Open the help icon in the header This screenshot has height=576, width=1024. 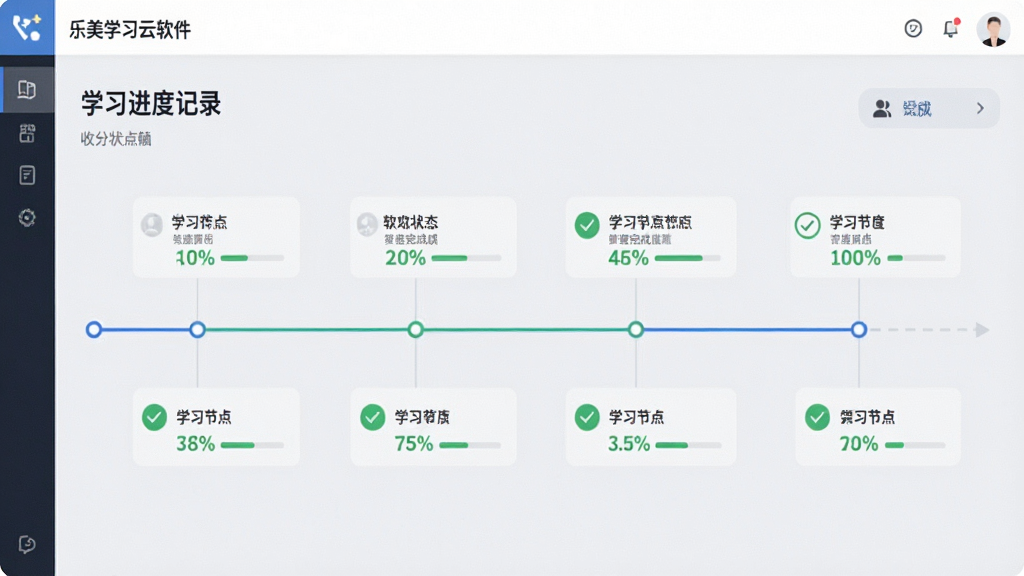[x=913, y=28]
